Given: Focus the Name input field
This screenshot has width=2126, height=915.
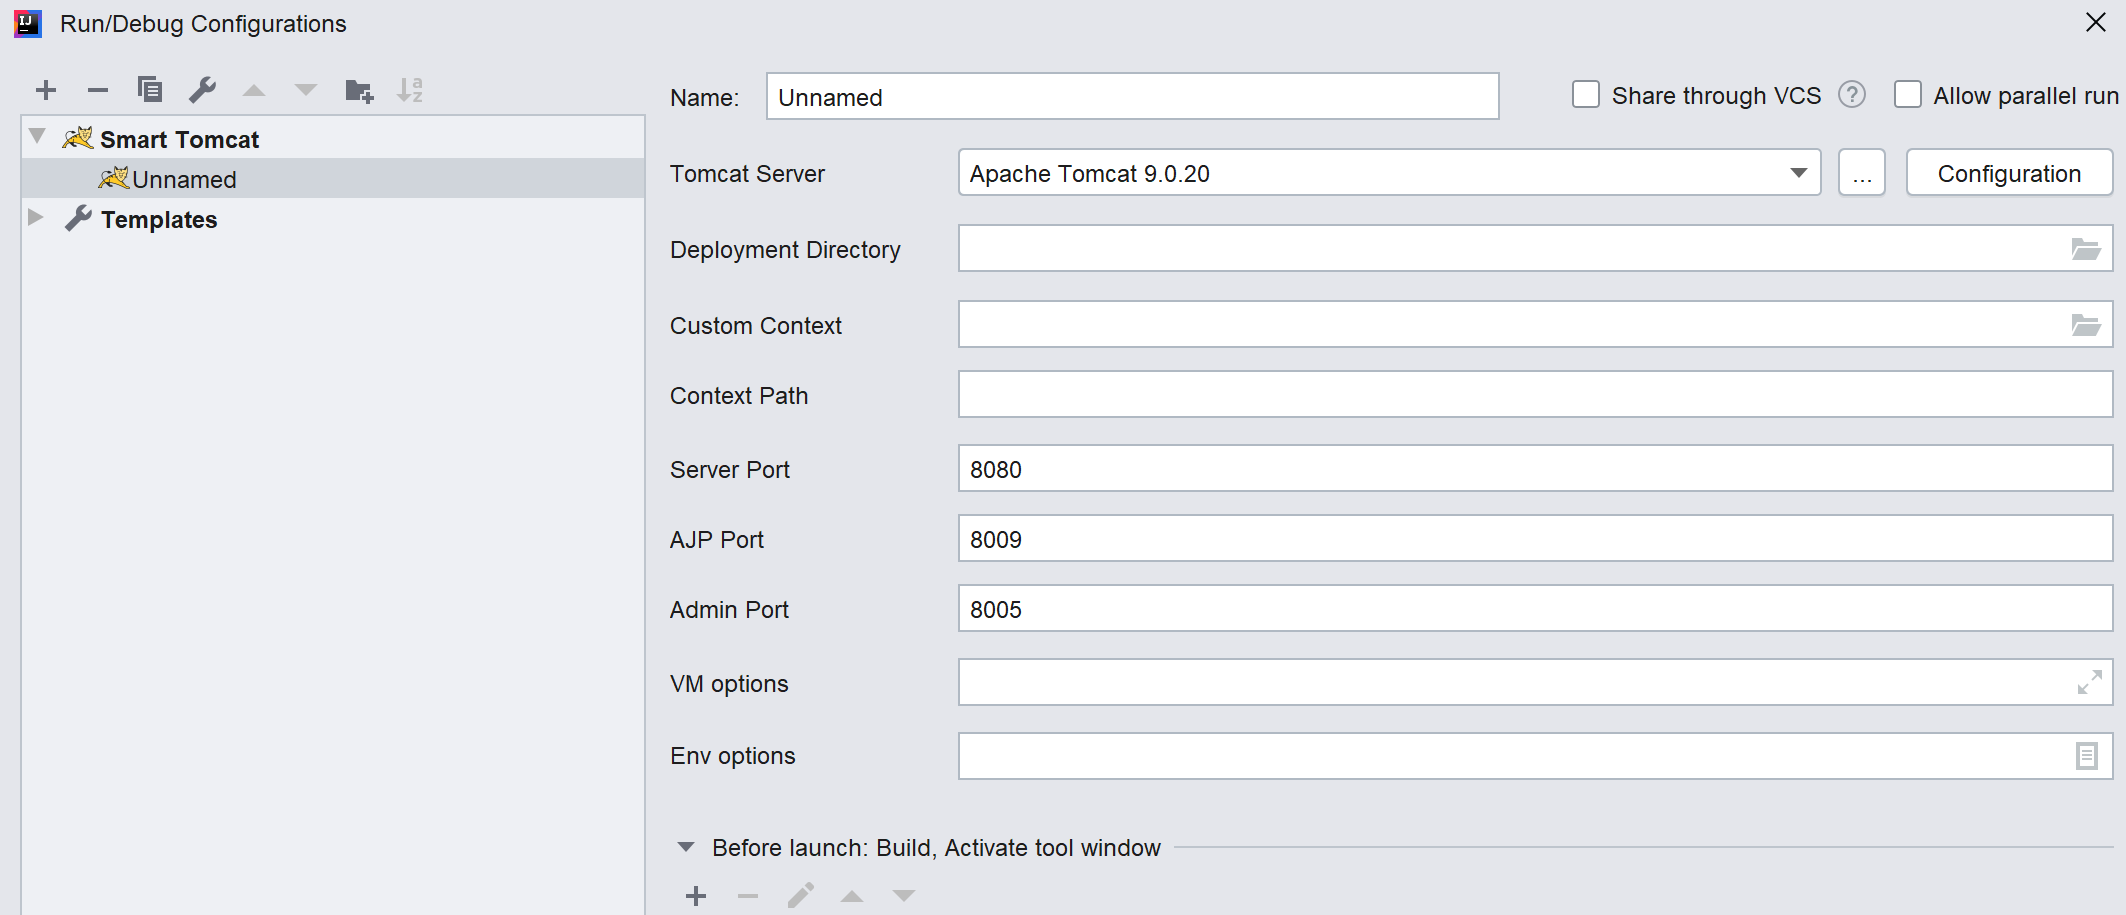Looking at the screenshot, I should point(1132,97).
